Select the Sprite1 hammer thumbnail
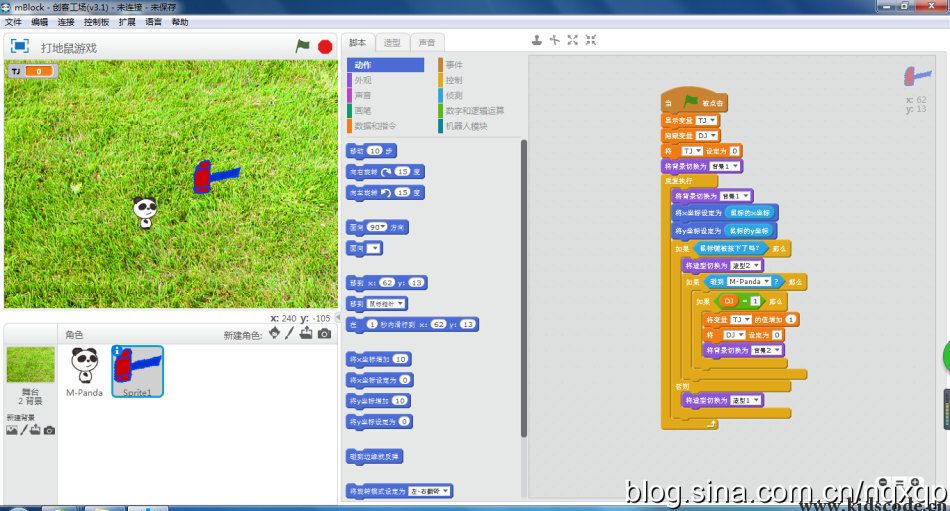This screenshot has height=511, width=950. click(x=138, y=372)
